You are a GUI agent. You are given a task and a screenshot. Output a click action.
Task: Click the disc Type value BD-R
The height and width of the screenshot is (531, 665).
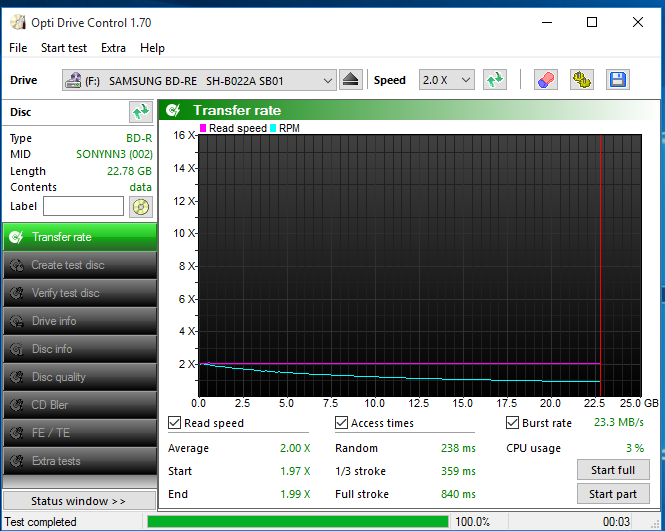pos(139,138)
